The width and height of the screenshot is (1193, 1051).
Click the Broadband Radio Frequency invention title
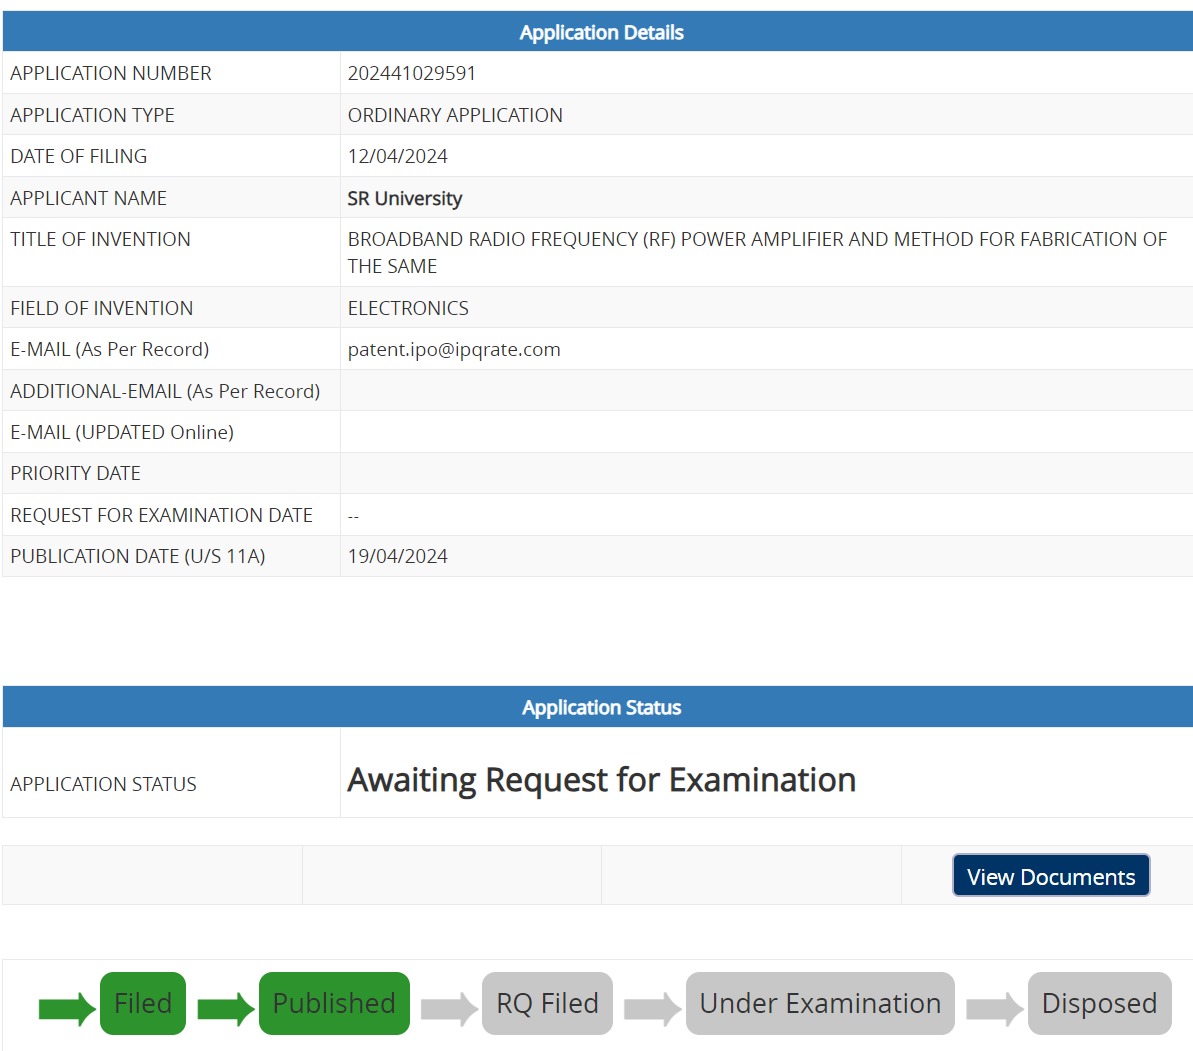757,240
